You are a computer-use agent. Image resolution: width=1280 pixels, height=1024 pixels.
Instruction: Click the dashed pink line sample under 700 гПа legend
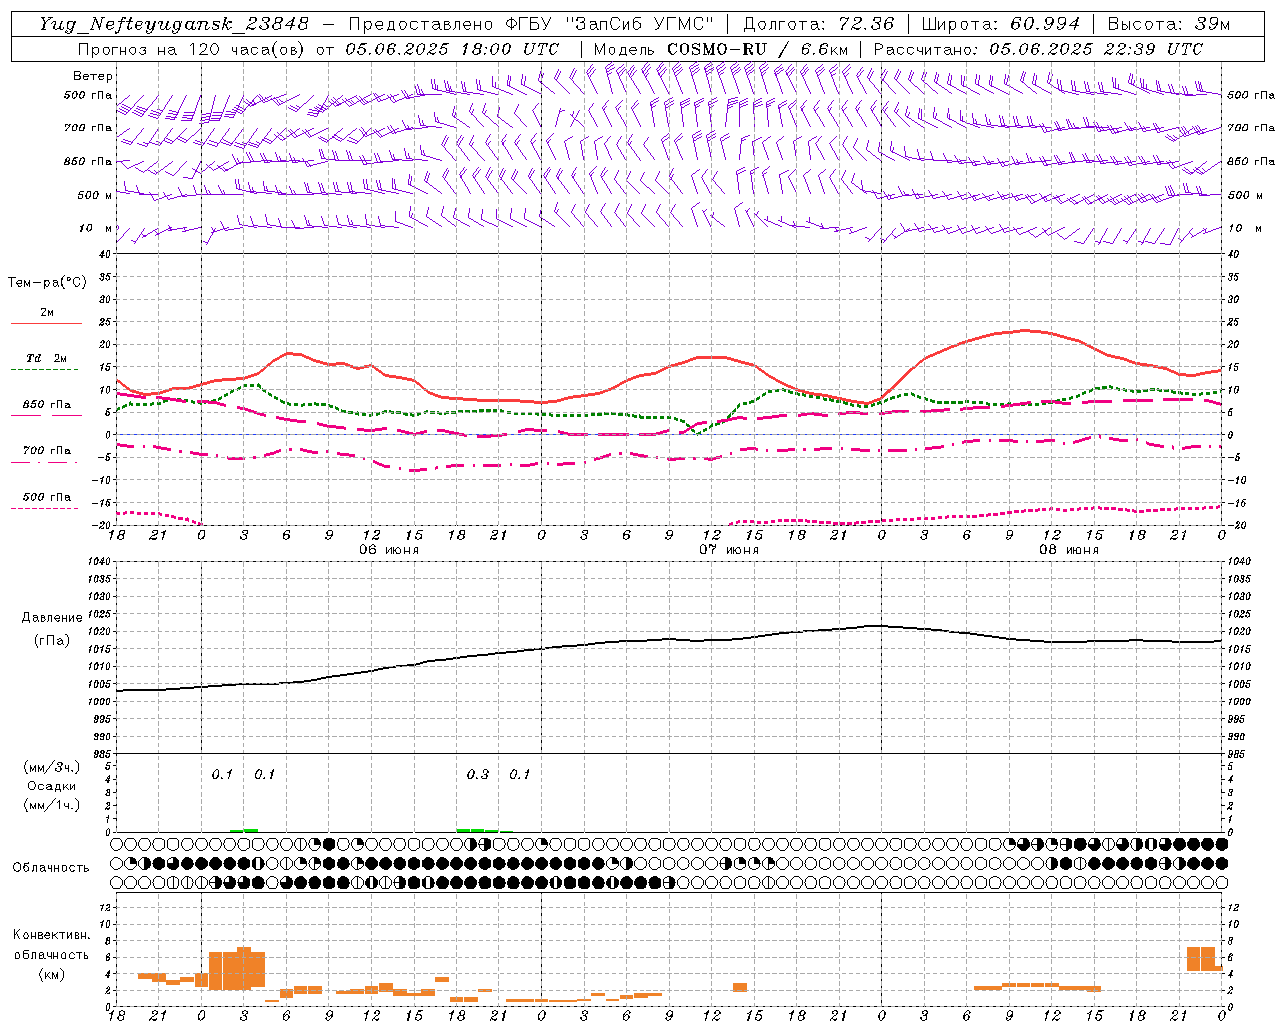(46, 462)
